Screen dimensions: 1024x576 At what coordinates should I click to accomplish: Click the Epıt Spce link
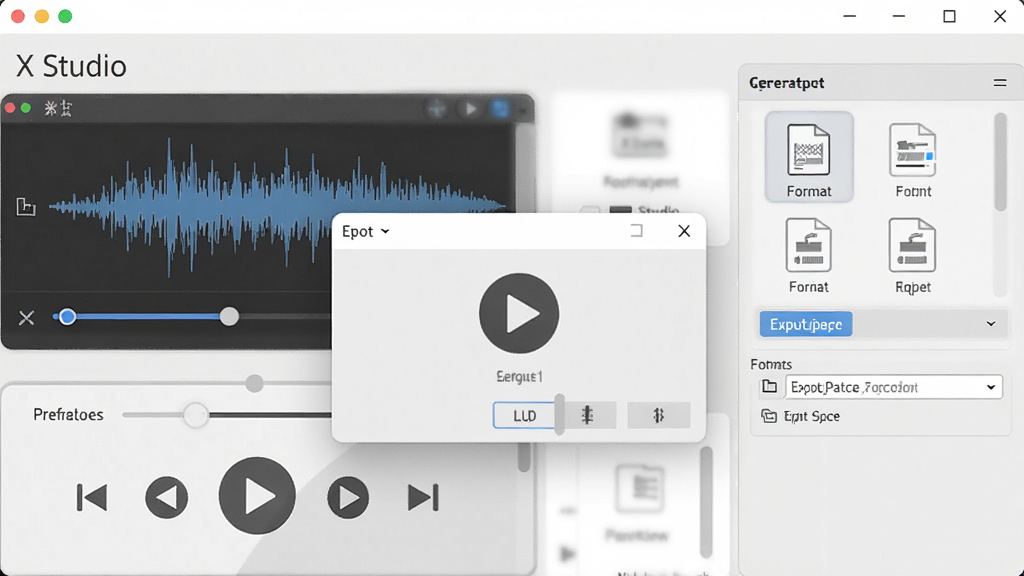(811, 416)
